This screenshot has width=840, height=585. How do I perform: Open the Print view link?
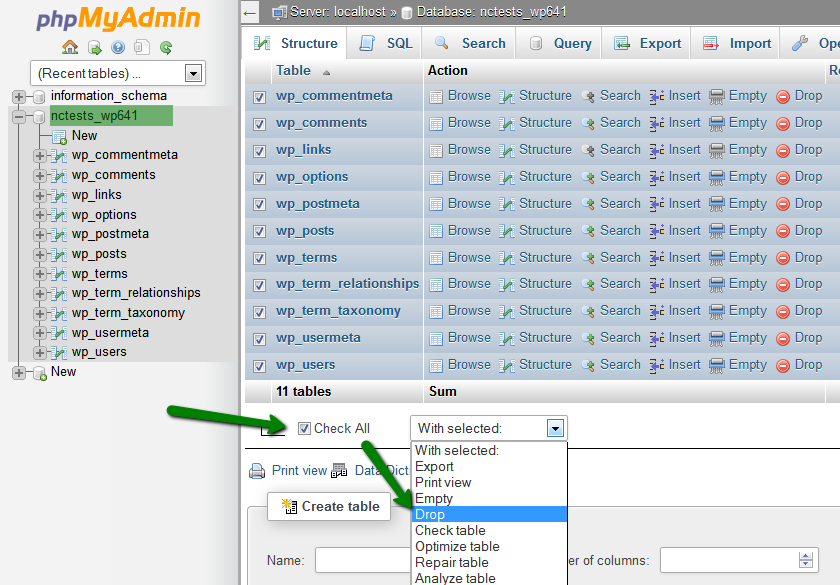(x=298, y=470)
